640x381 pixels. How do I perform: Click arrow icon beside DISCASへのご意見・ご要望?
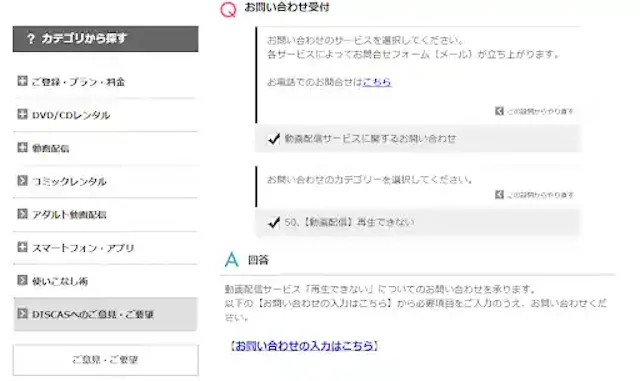click(22, 314)
